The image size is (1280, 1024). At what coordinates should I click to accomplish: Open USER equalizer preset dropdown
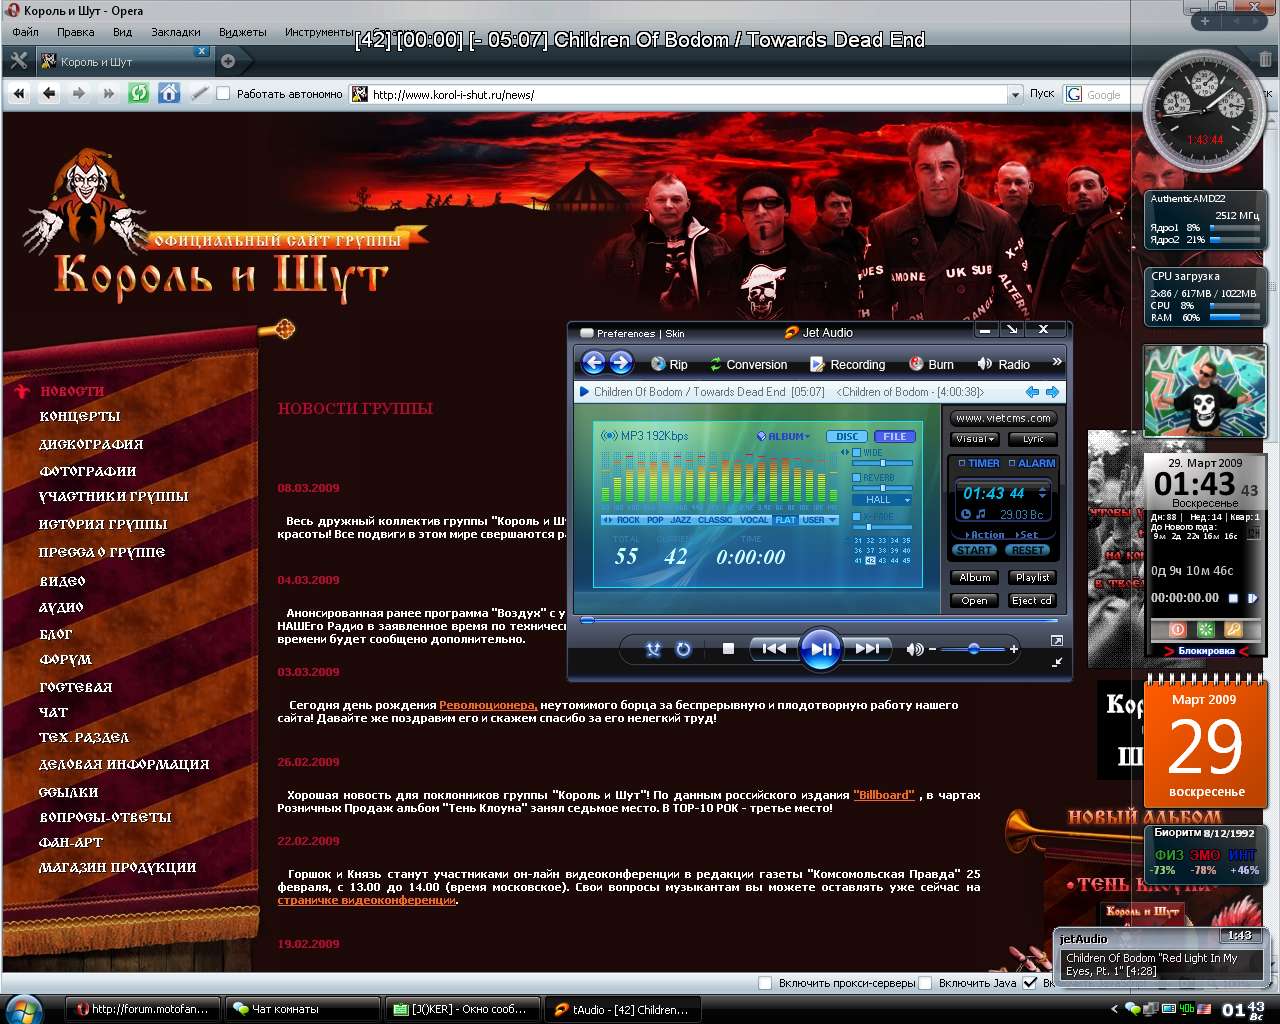(x=819, y=520)
